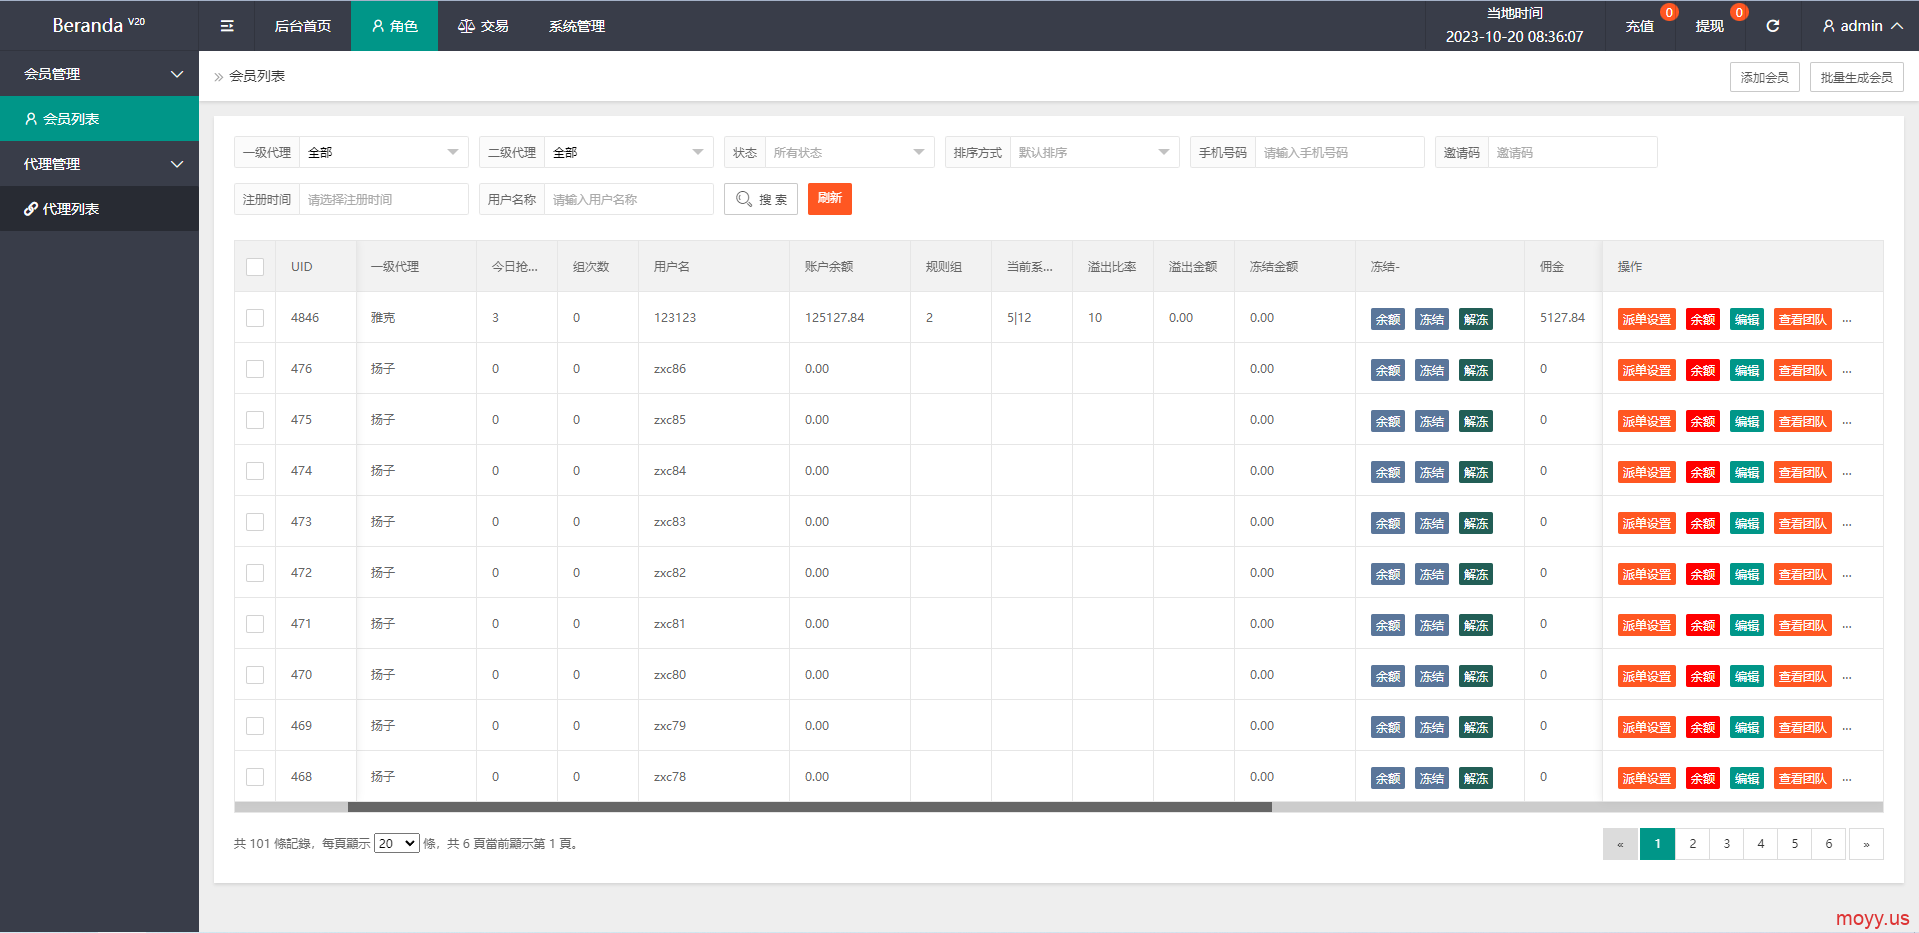
Task: Open the 一级代理 dropdown
Action: point(383,152)
